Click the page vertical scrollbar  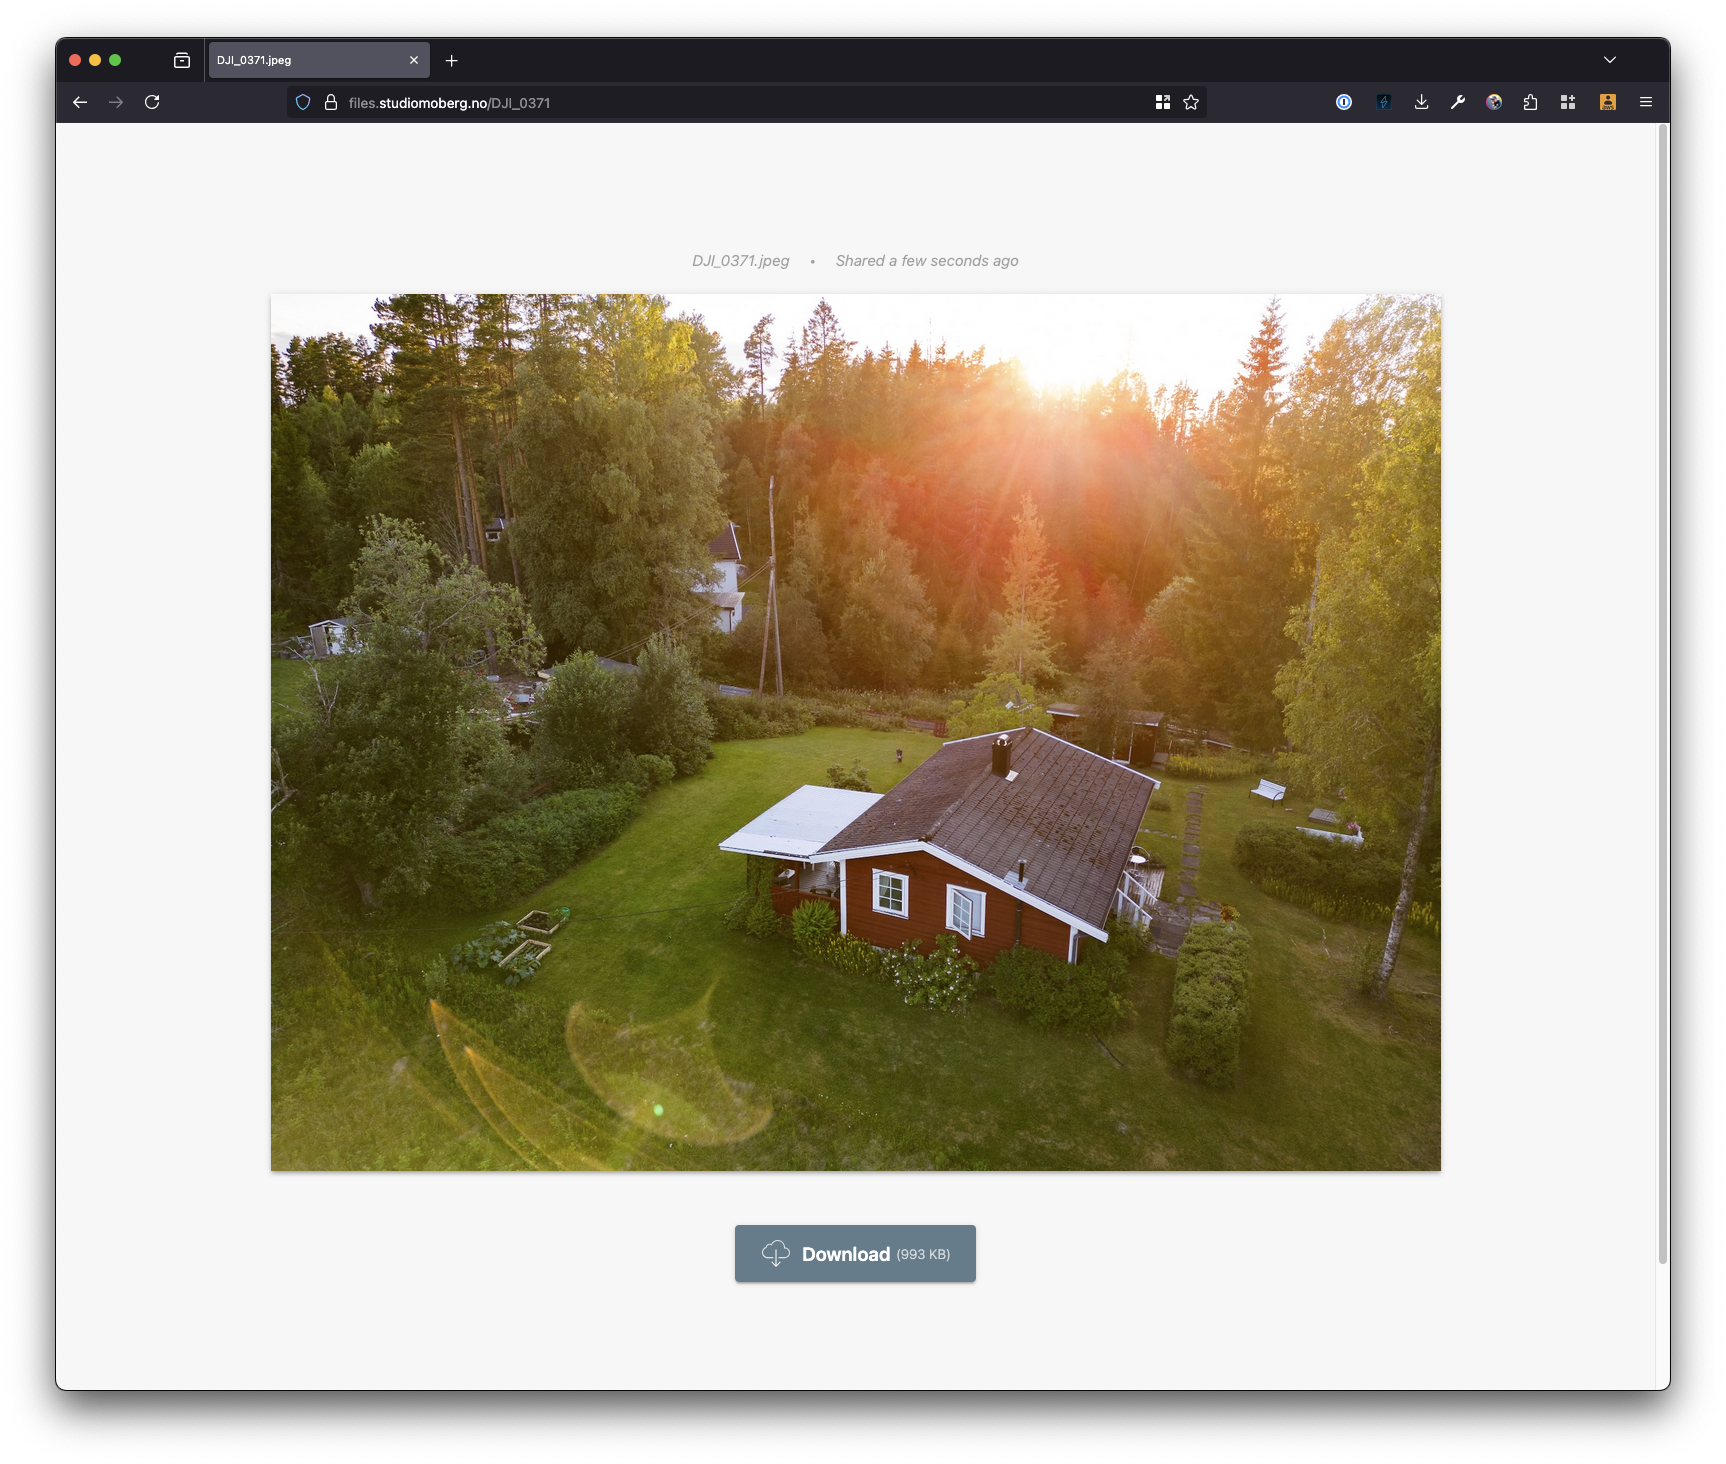click(x=1663, y=693)
